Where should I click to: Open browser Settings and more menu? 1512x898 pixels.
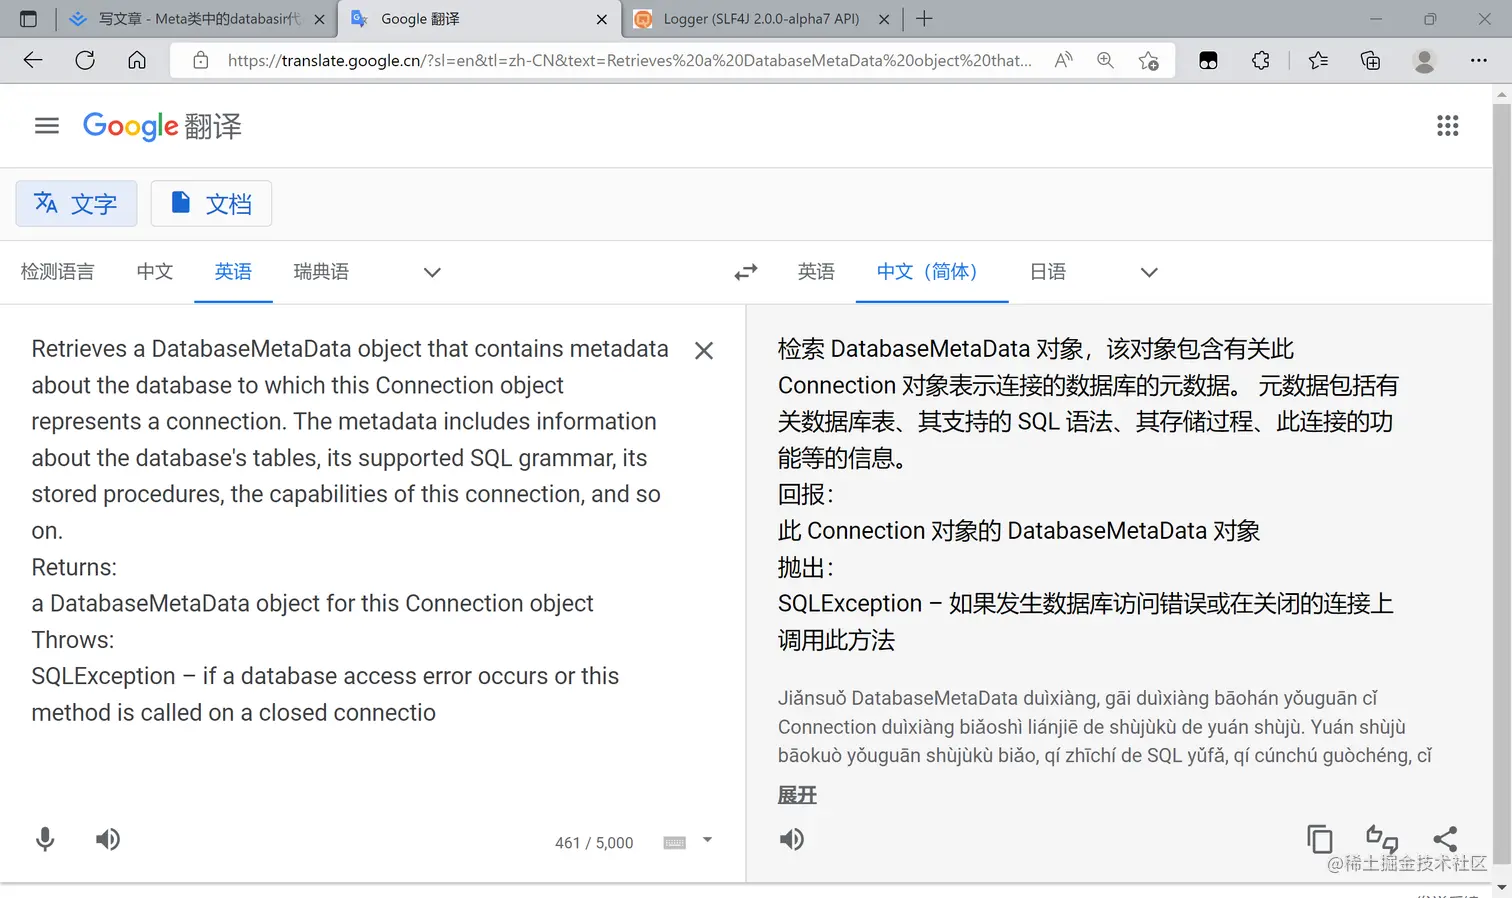coord(1478,60)
